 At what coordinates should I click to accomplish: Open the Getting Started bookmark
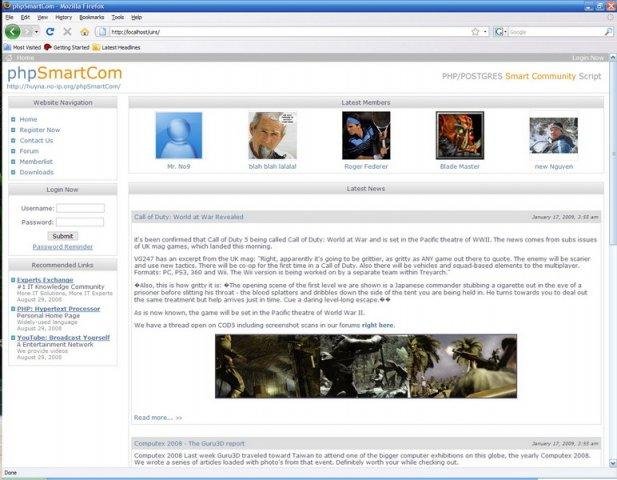coord(67,47)
